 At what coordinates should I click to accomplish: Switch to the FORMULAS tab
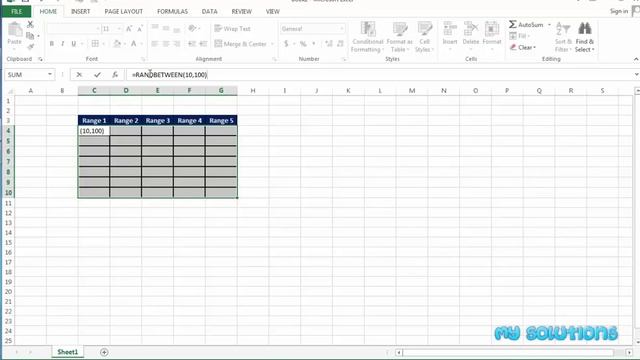[172, 11]
